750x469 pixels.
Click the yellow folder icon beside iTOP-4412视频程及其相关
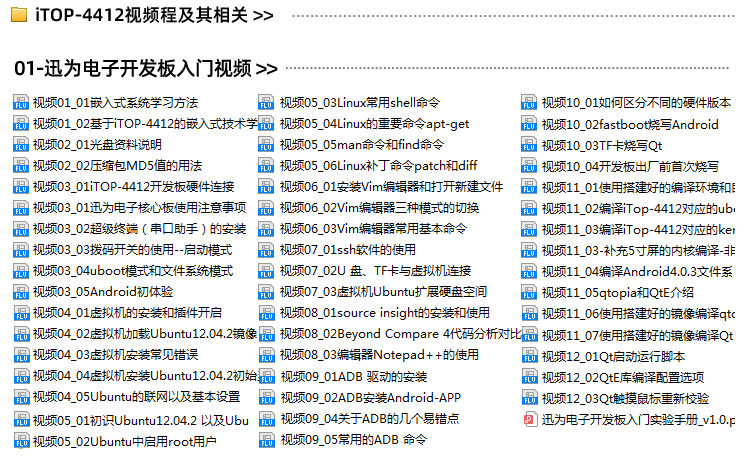[x=19, y=15]
